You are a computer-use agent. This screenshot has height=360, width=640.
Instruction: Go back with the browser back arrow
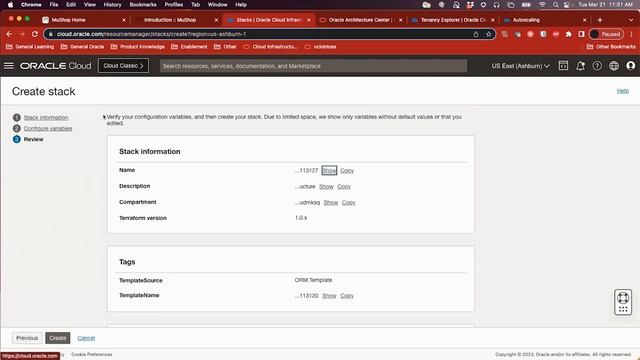click(9, 34)
